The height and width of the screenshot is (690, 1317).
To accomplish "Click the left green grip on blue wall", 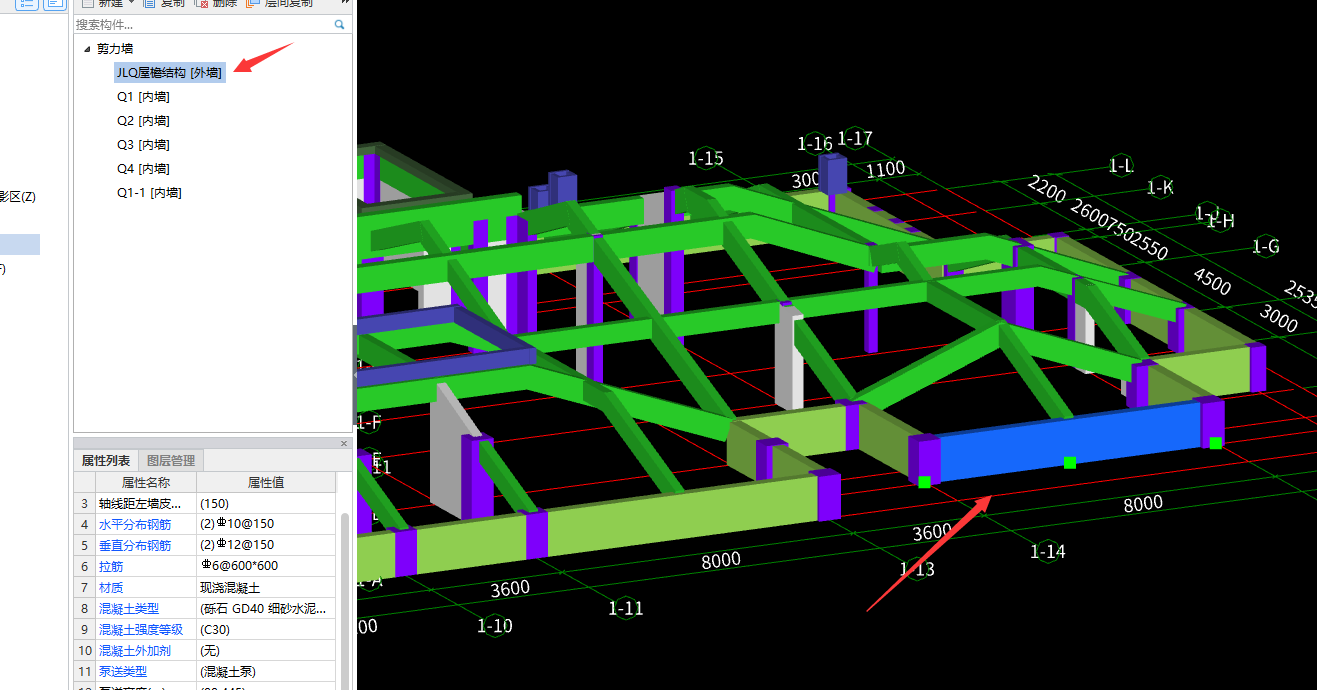I will click(x=924, y=482).
